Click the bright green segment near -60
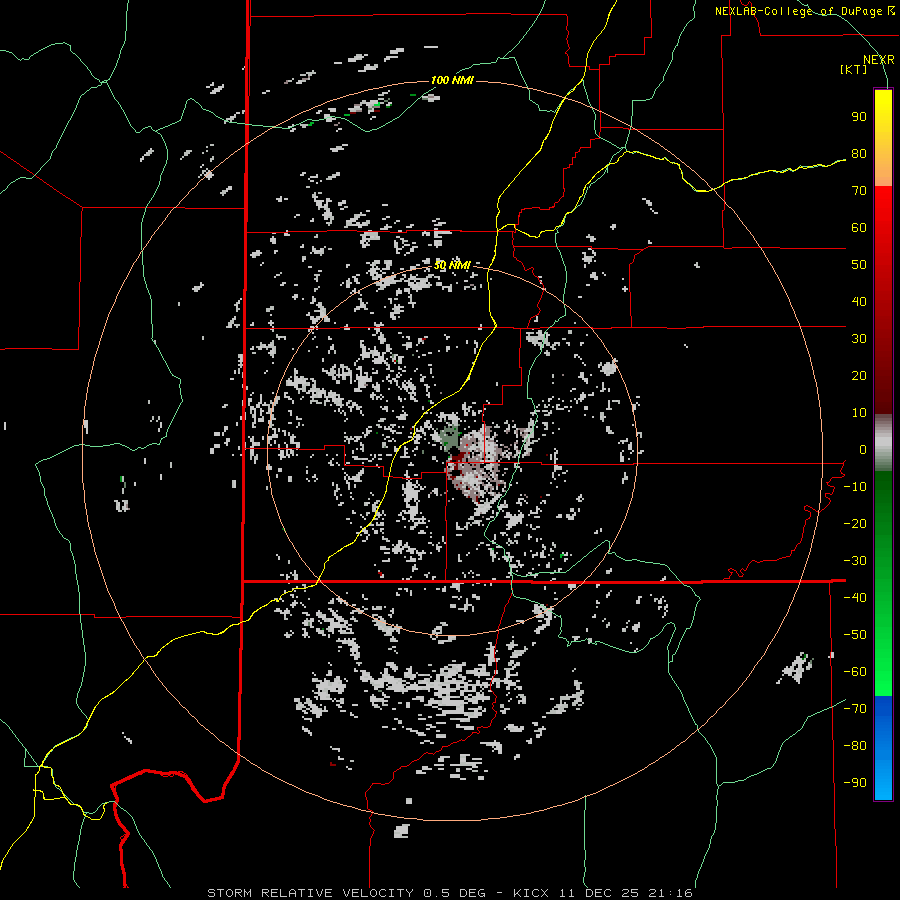900x900 pixels. (883, 672)
